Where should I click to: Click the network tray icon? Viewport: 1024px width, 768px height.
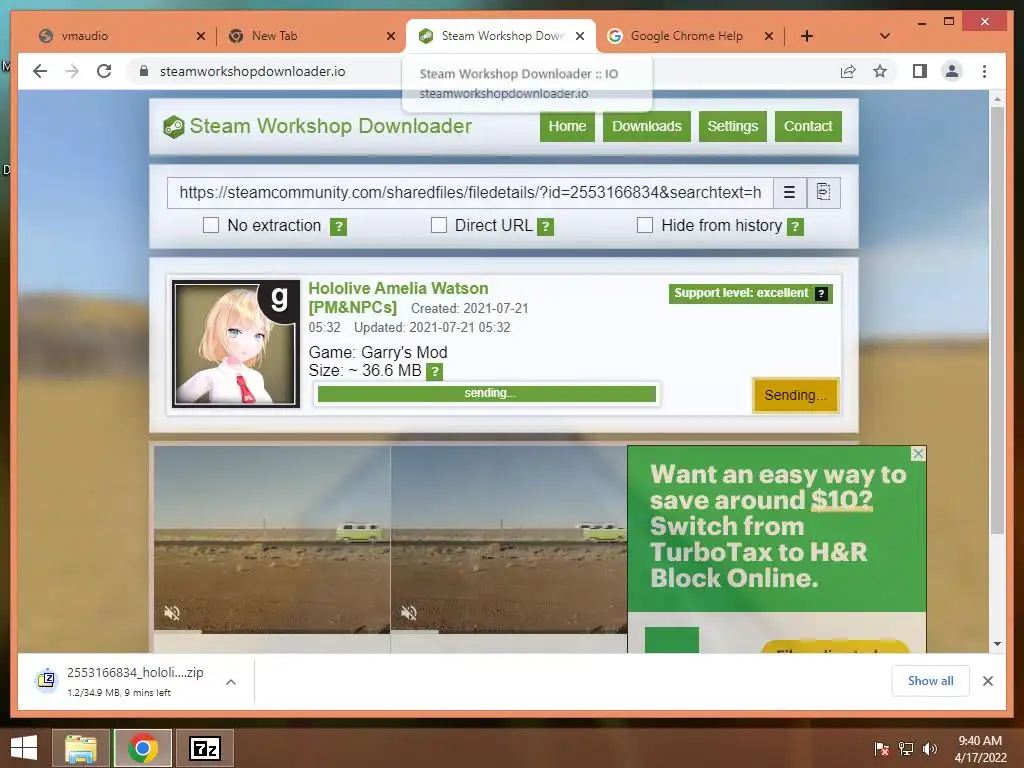pos(906,749)
